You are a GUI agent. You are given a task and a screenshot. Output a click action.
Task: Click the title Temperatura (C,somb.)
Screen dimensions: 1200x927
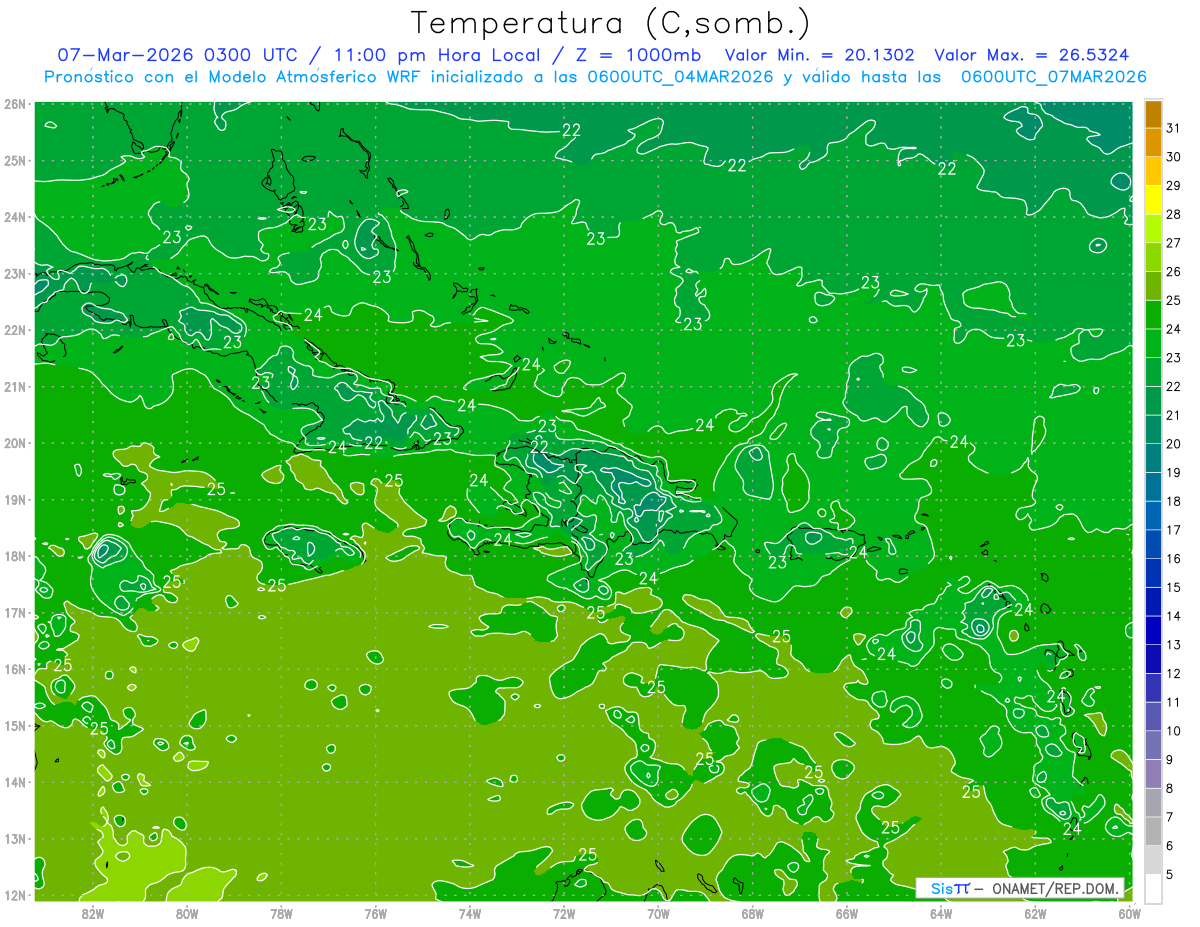(x=611, y=24)
